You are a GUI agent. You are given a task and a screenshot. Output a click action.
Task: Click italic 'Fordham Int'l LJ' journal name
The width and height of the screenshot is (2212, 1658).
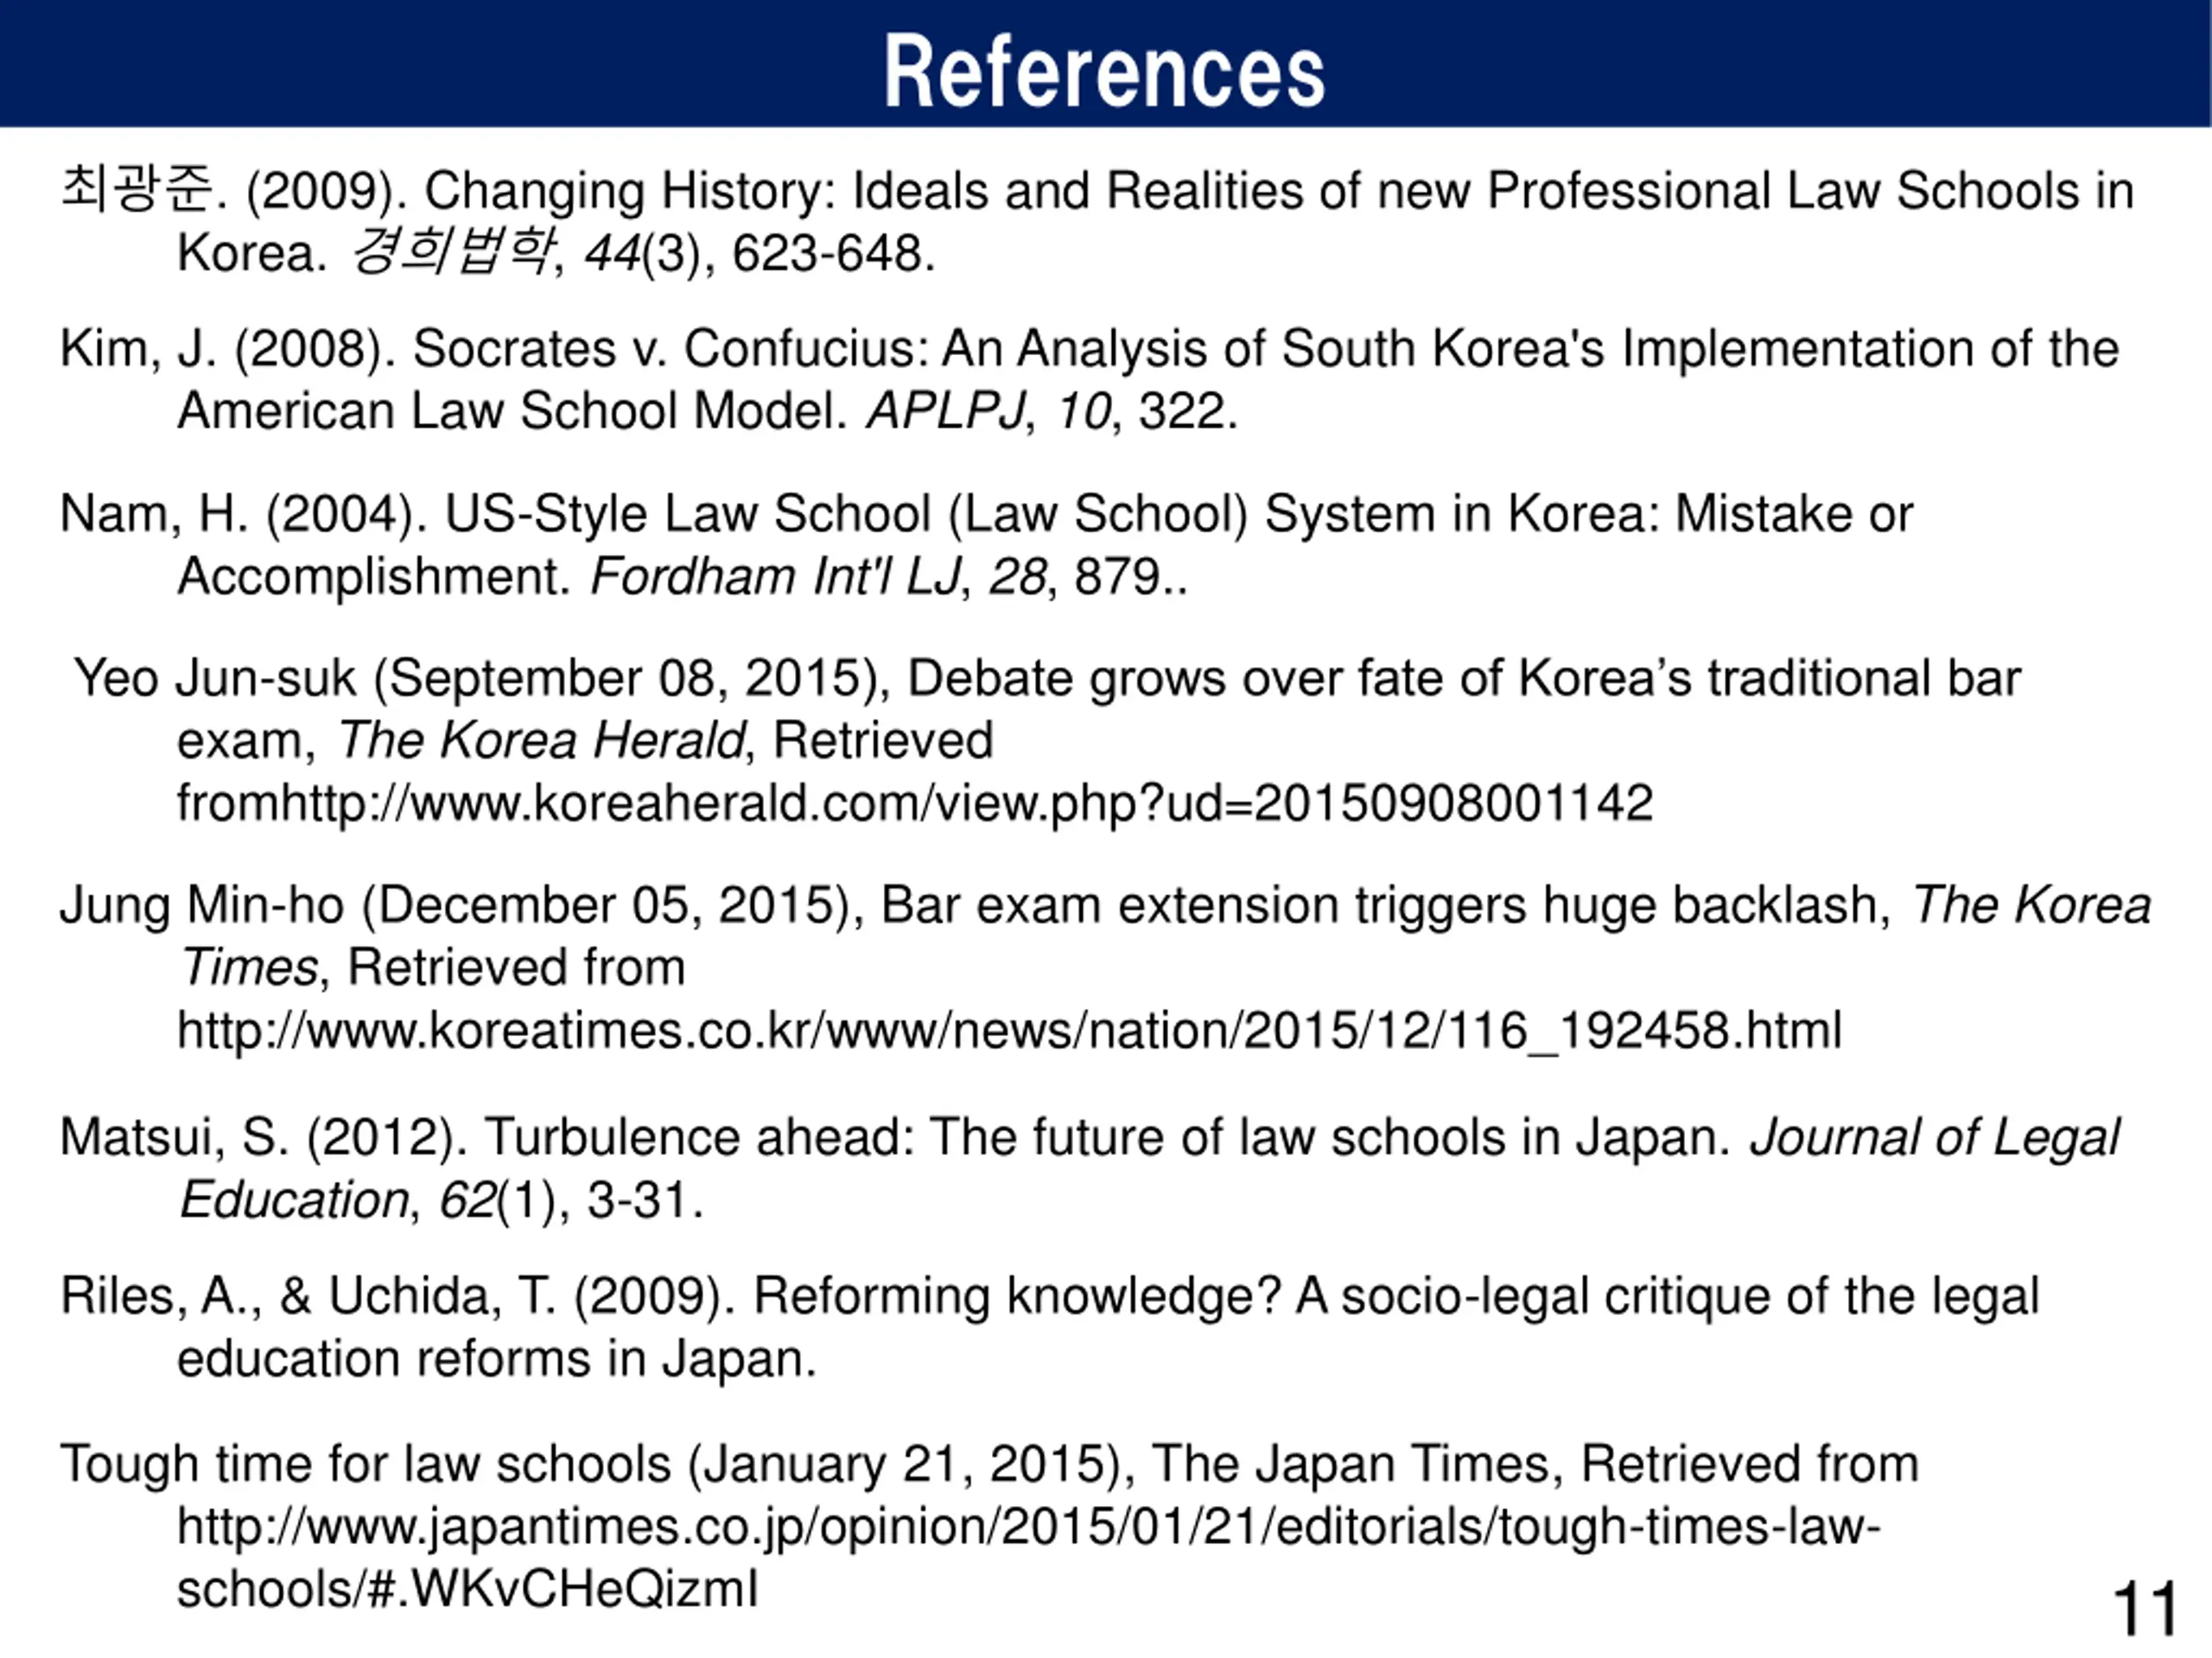click(x=775, y=576)
